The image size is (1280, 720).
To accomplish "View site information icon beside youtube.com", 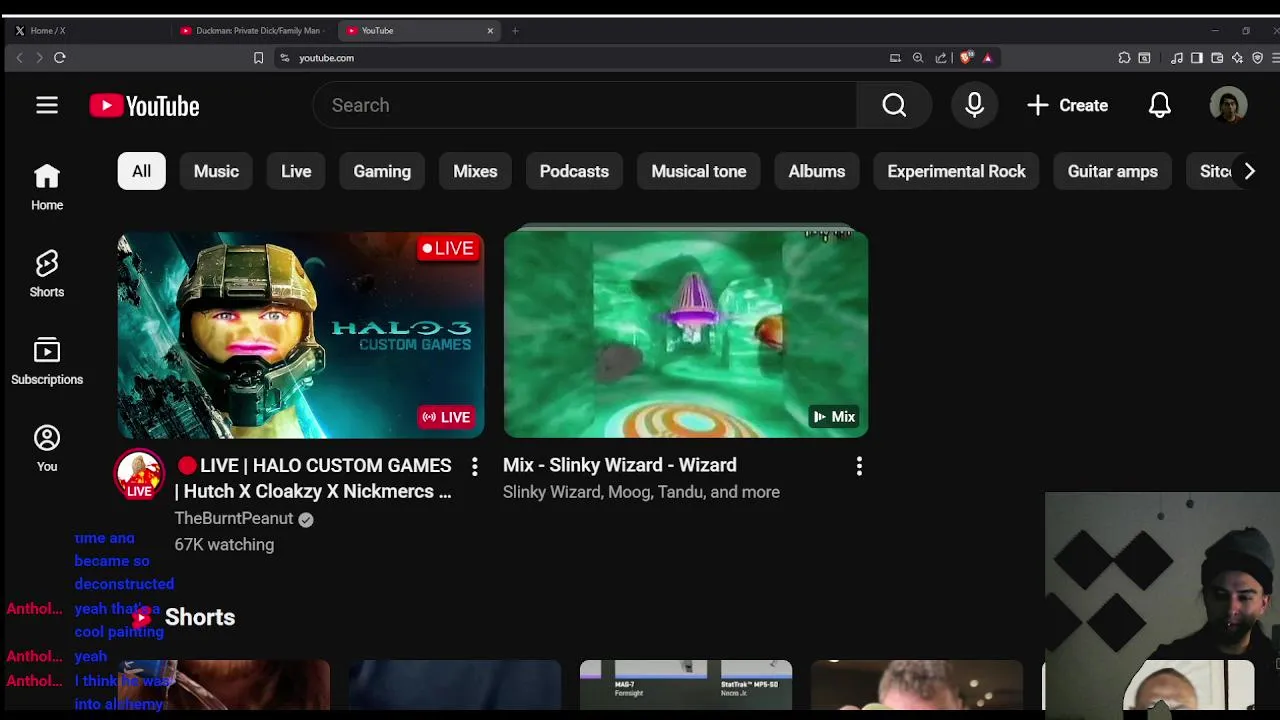I will 285,58.
